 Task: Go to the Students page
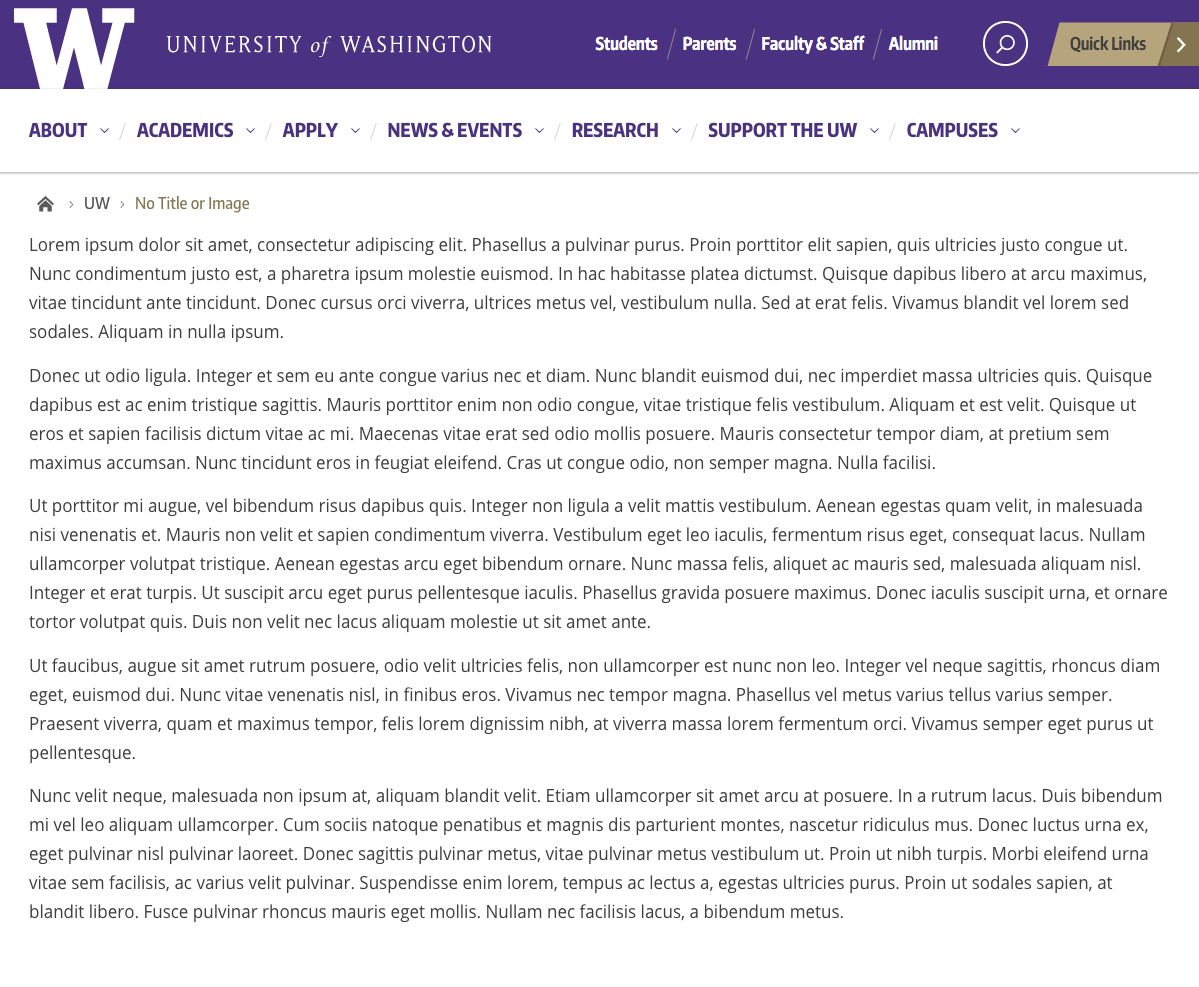tap(626, 44)
